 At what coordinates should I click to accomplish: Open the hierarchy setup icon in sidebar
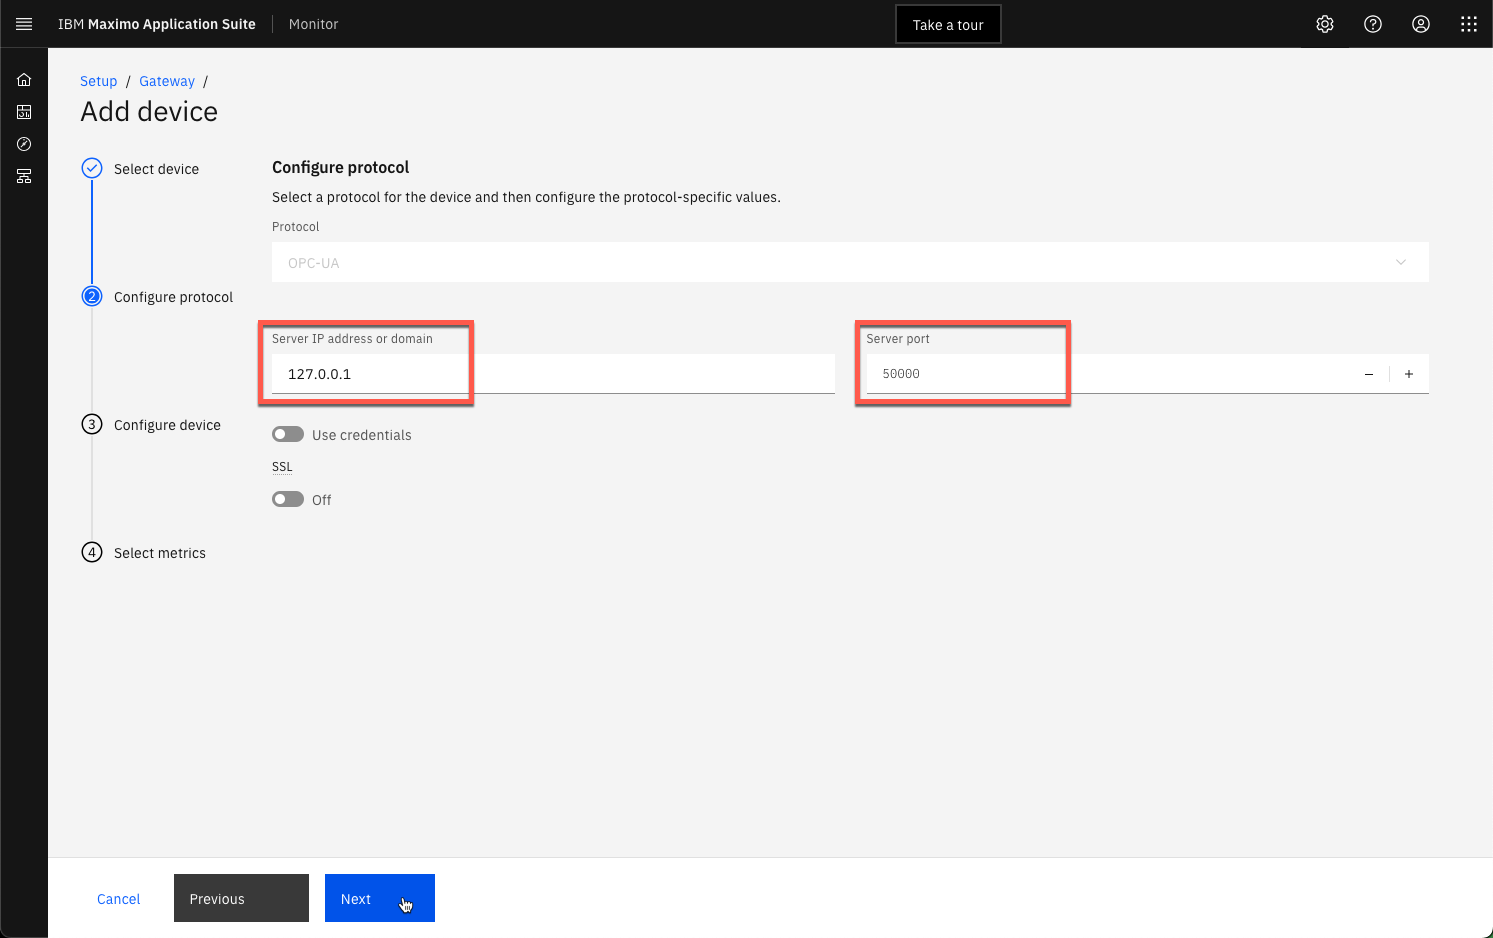pos(24,176)
